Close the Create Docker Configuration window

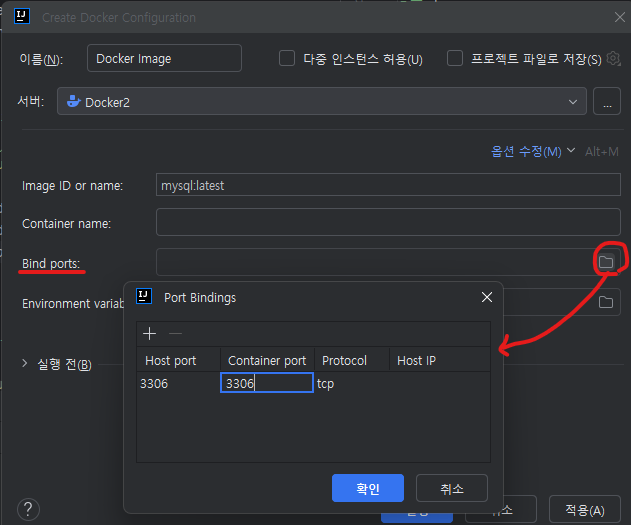pyautogui.click(x=620, y=17)
